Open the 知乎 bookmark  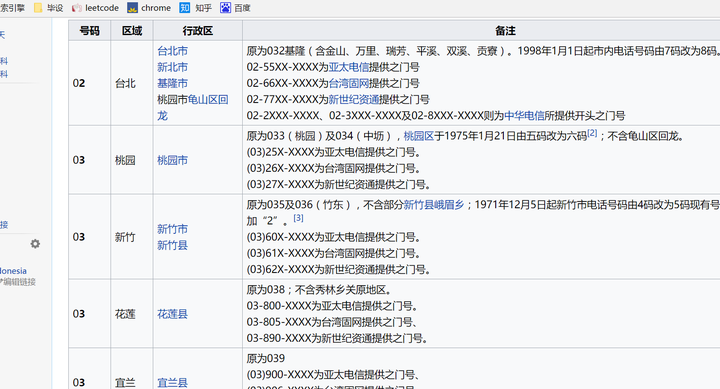pyautogui.click(x=196, y=8)
